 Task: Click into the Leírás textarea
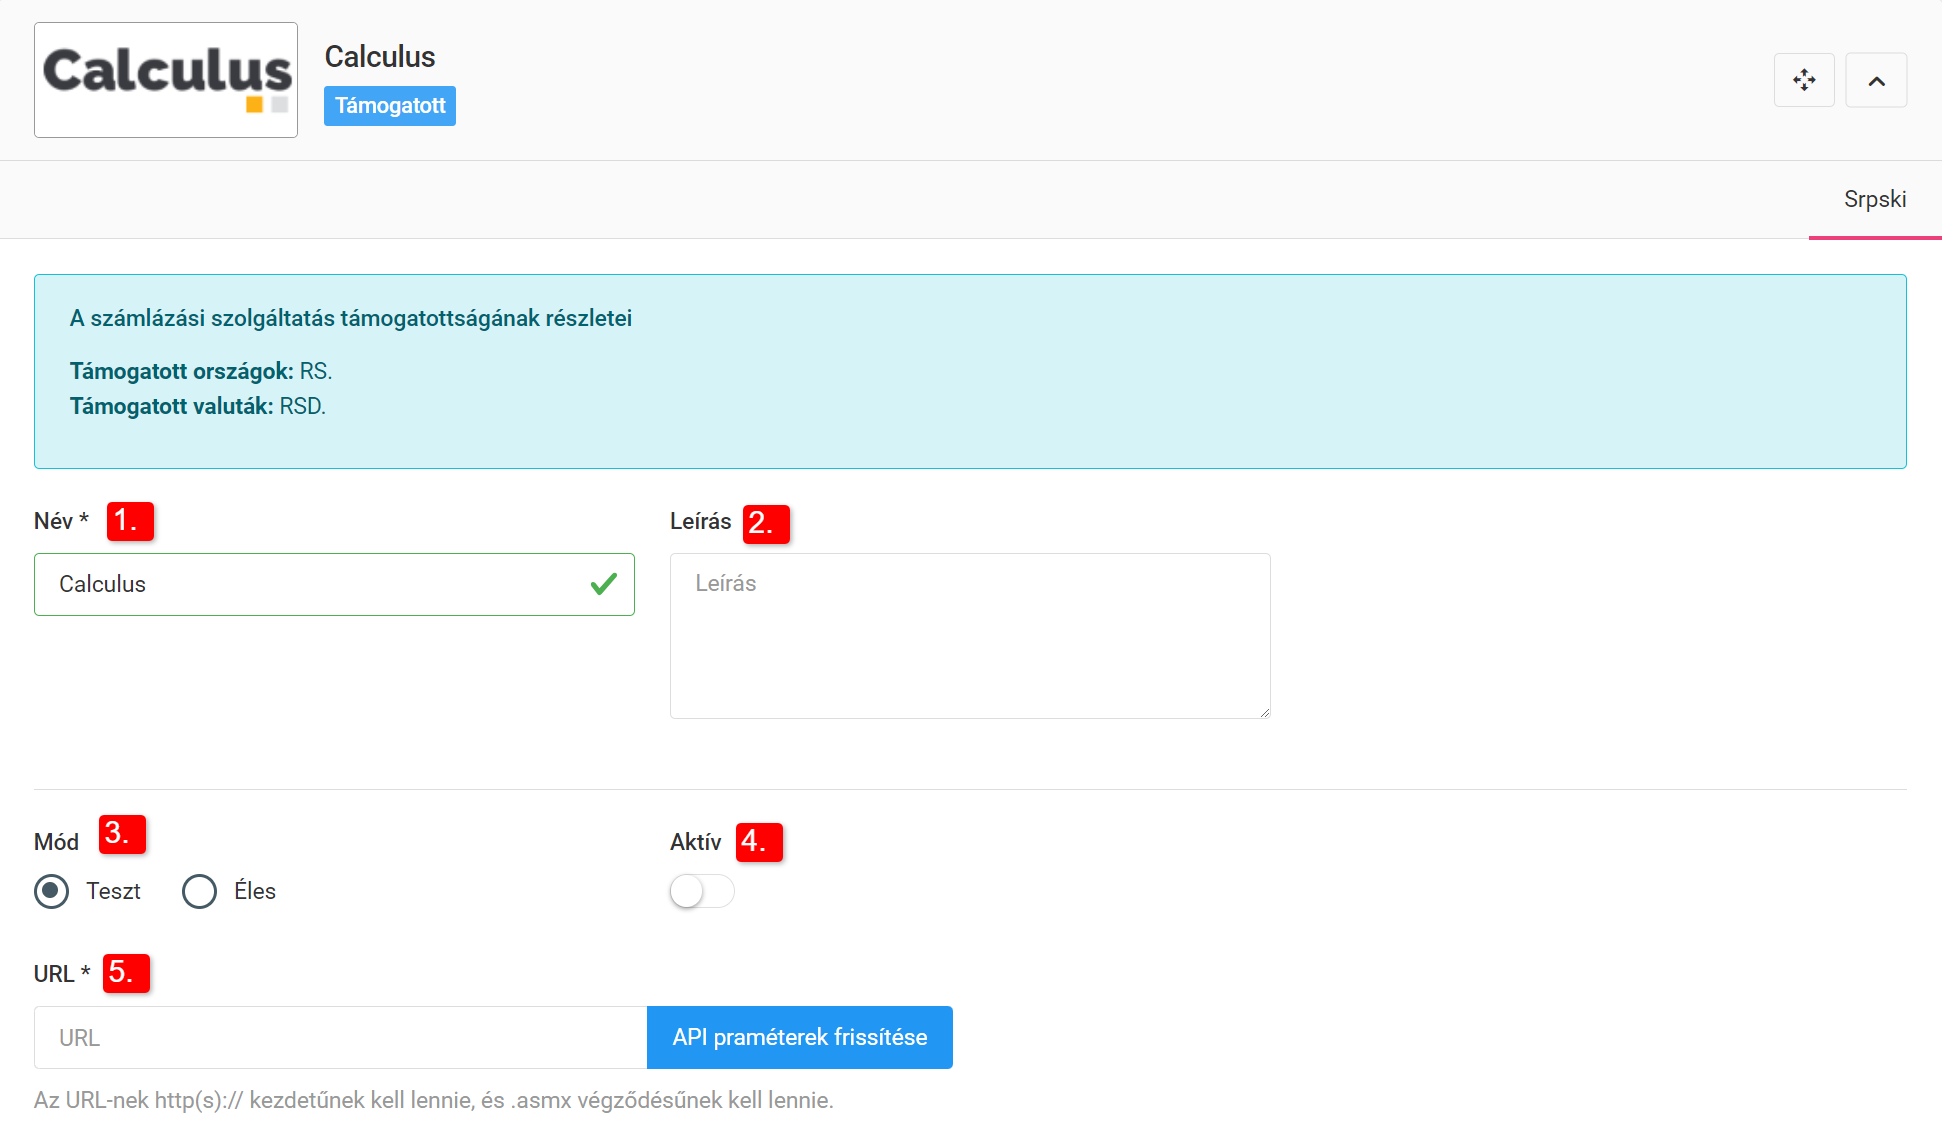969,635
